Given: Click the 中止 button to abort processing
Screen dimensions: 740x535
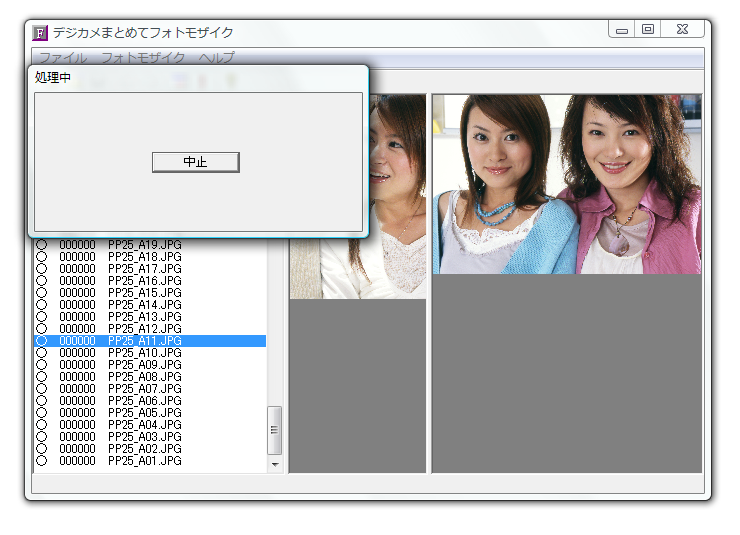Looking at the screenshot, I should [x=195, y=162].
